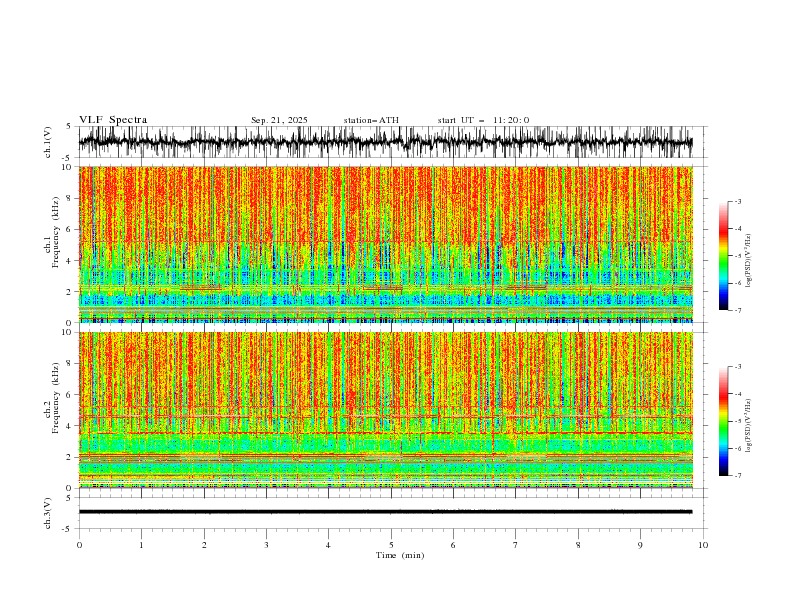Viewport: 792px width, 612px height.
Task: Click the "10" frequency tick on ch.2 spectrogram
Action: coord(67,332)
